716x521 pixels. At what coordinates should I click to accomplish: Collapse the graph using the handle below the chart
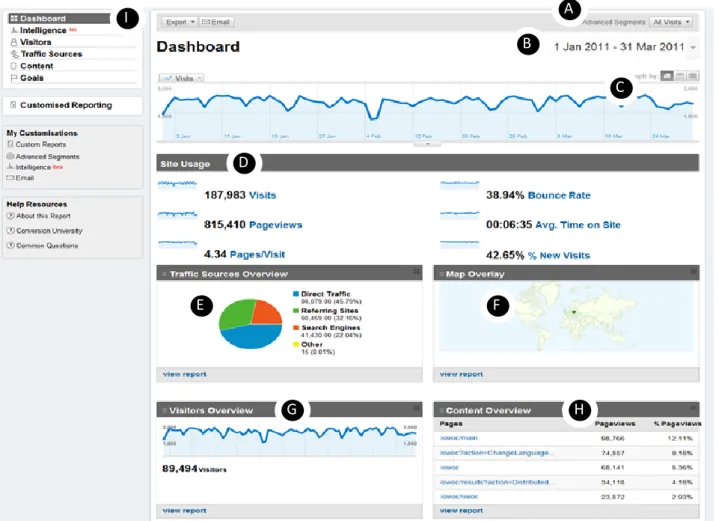point(427,144)
